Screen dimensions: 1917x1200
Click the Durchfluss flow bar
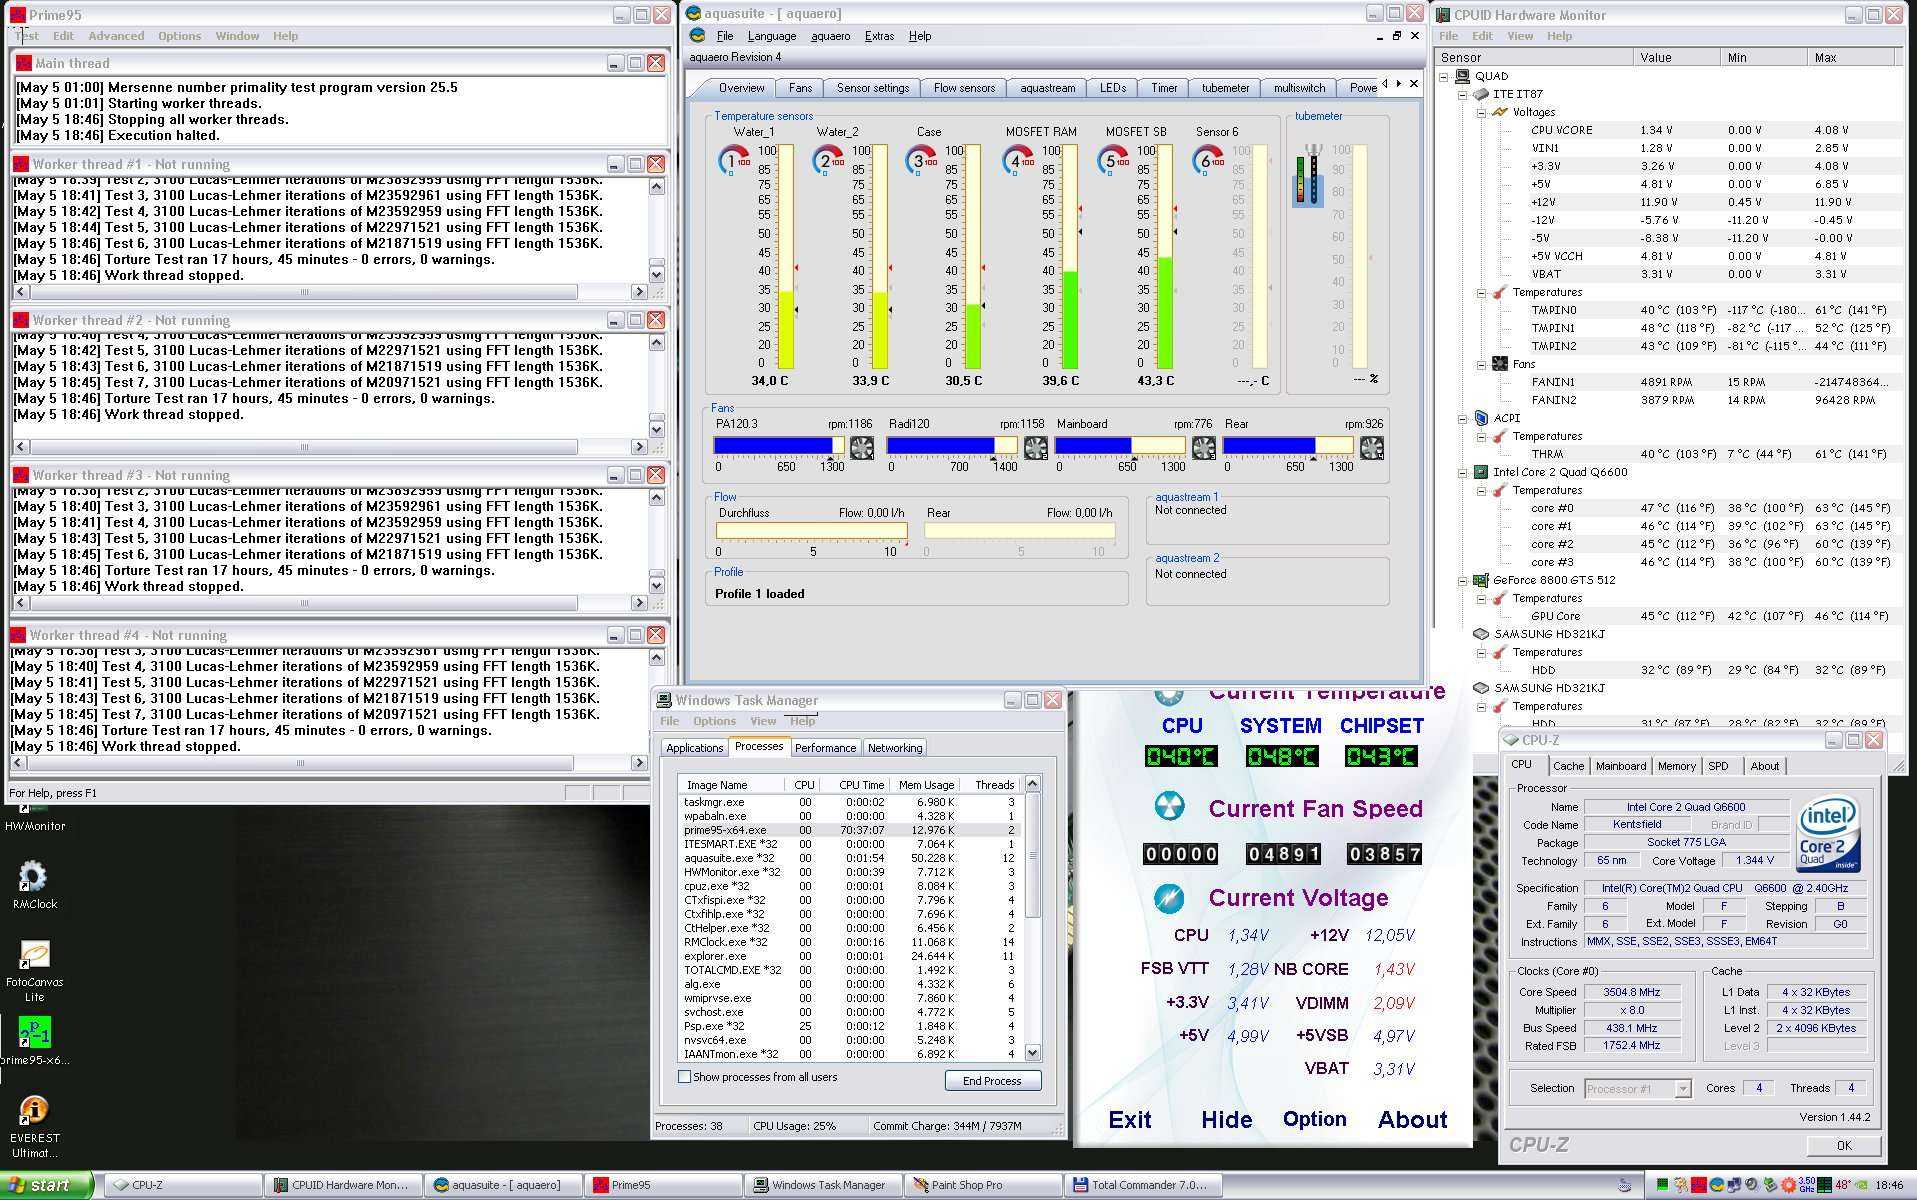[810, 532]
